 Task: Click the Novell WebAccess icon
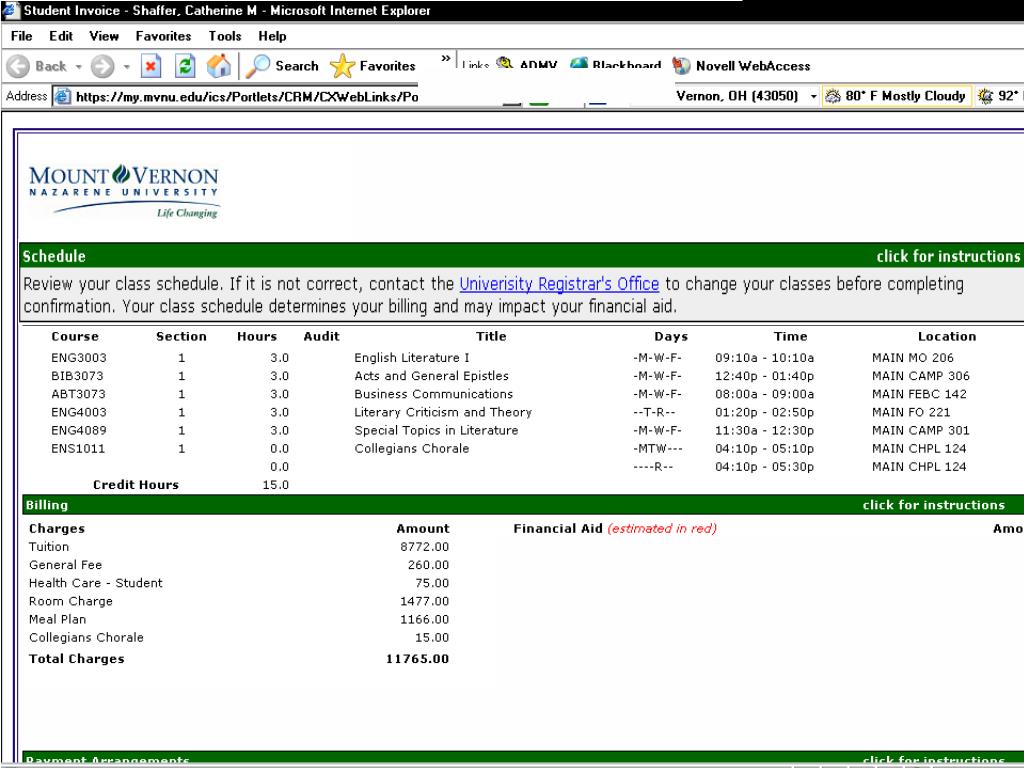click(681, 66)
